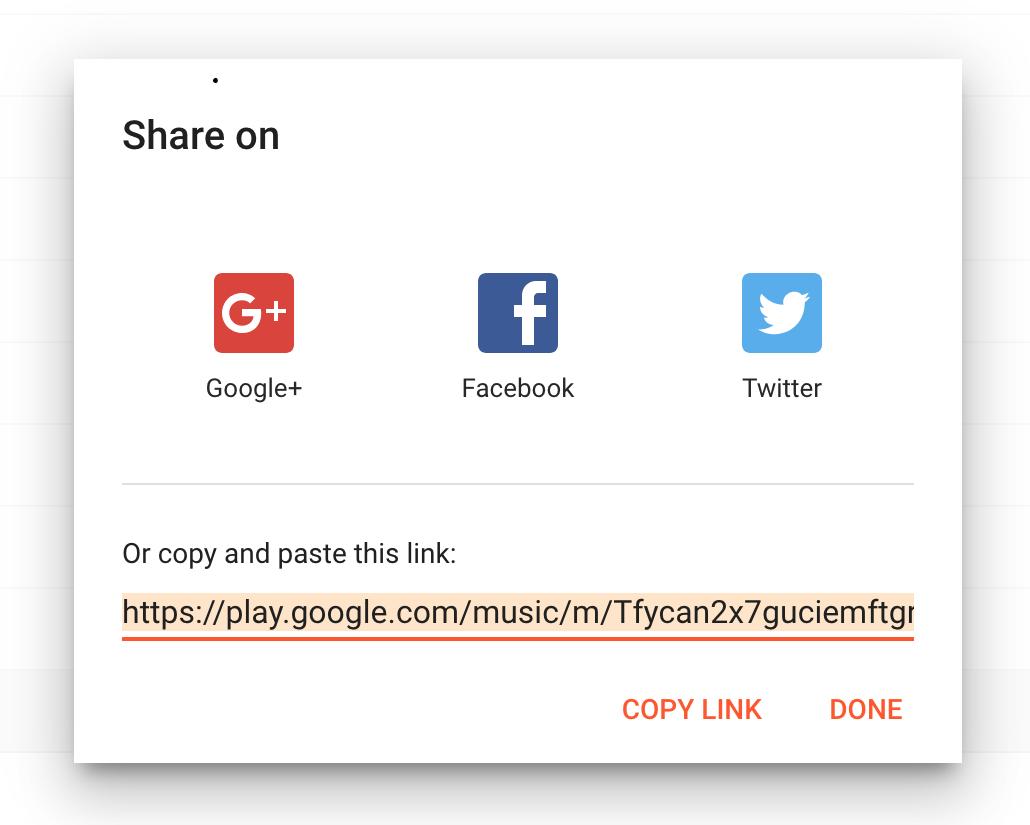Screen dimensions: 1030x825
Task: Select the Google+ text label
Action: (x=254, y=388)
